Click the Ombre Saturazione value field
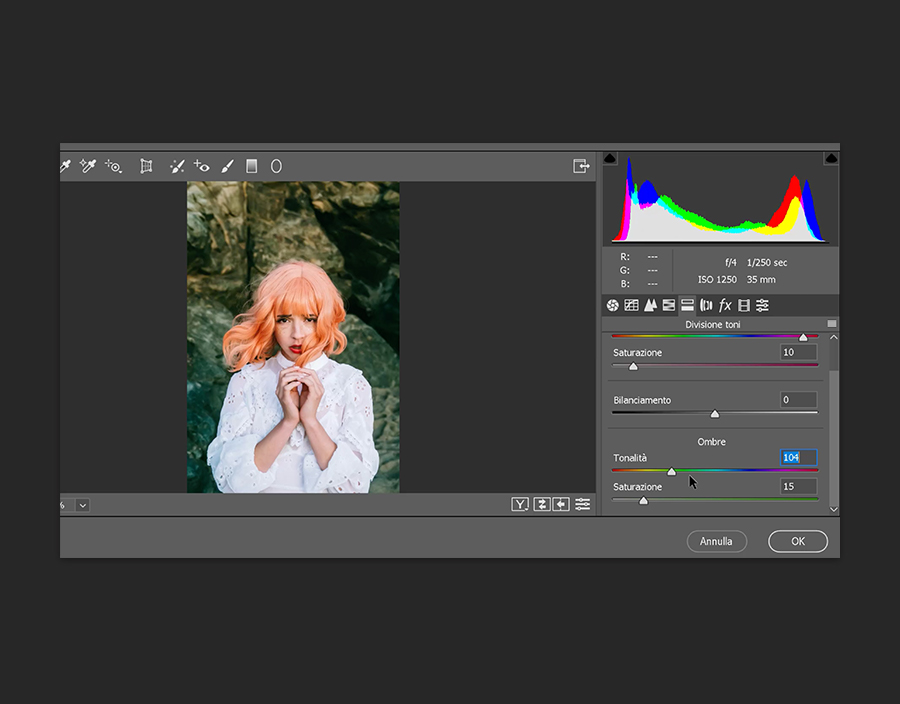Screen dimensions: 900x704 [798, 487]
